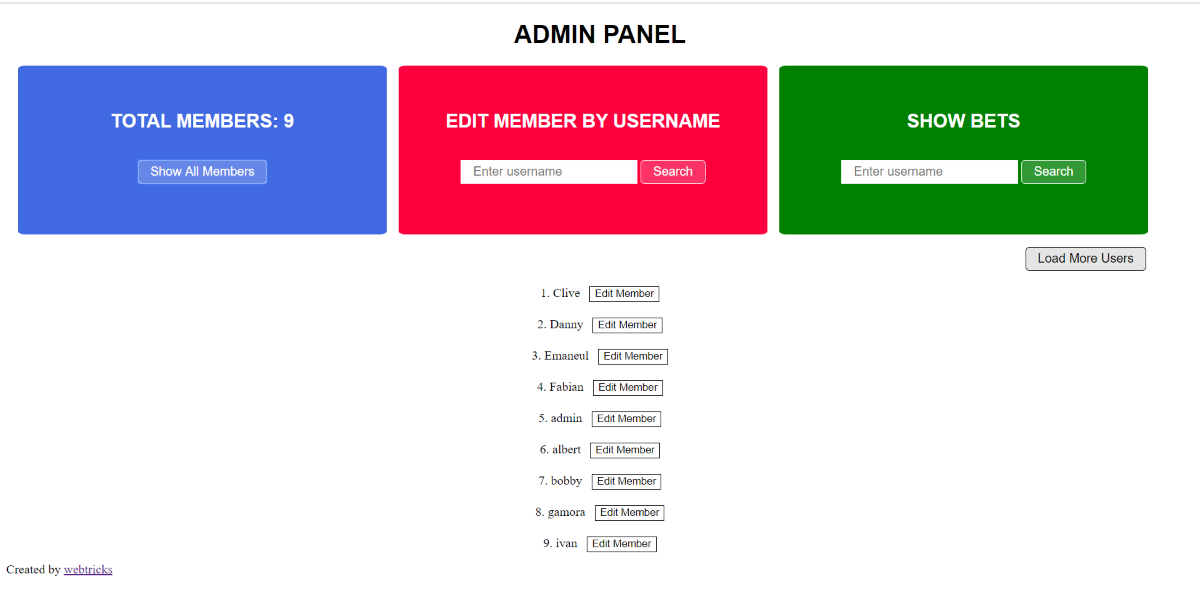Image resolution: width=1200 pixels, height=591 pixels.
Task: Click Edit Member beside Emaneul
Action: point(633,356)
